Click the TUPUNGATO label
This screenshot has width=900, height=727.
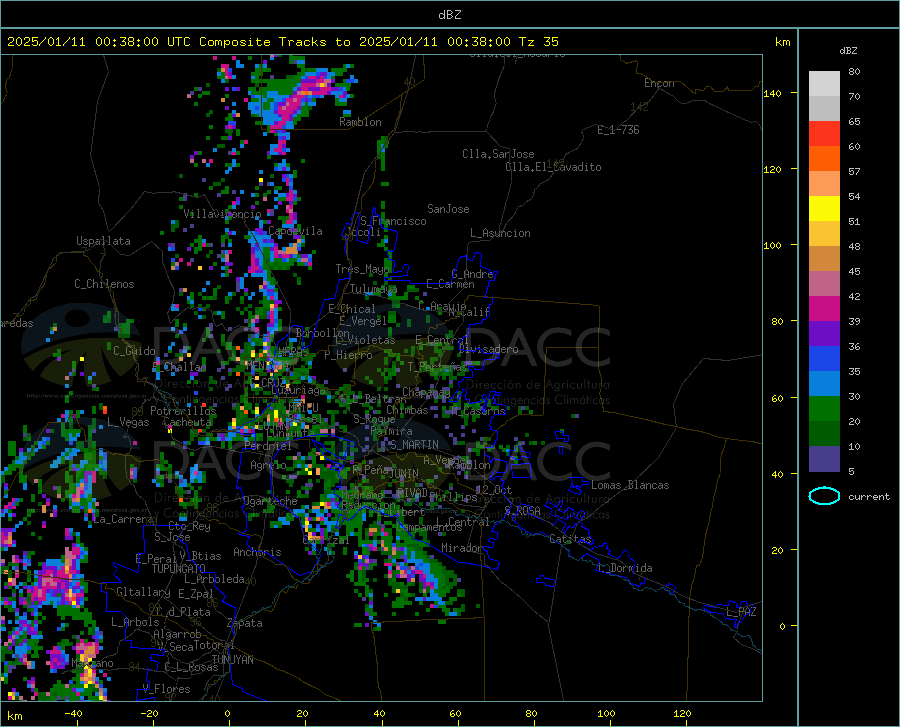[179, 569]
